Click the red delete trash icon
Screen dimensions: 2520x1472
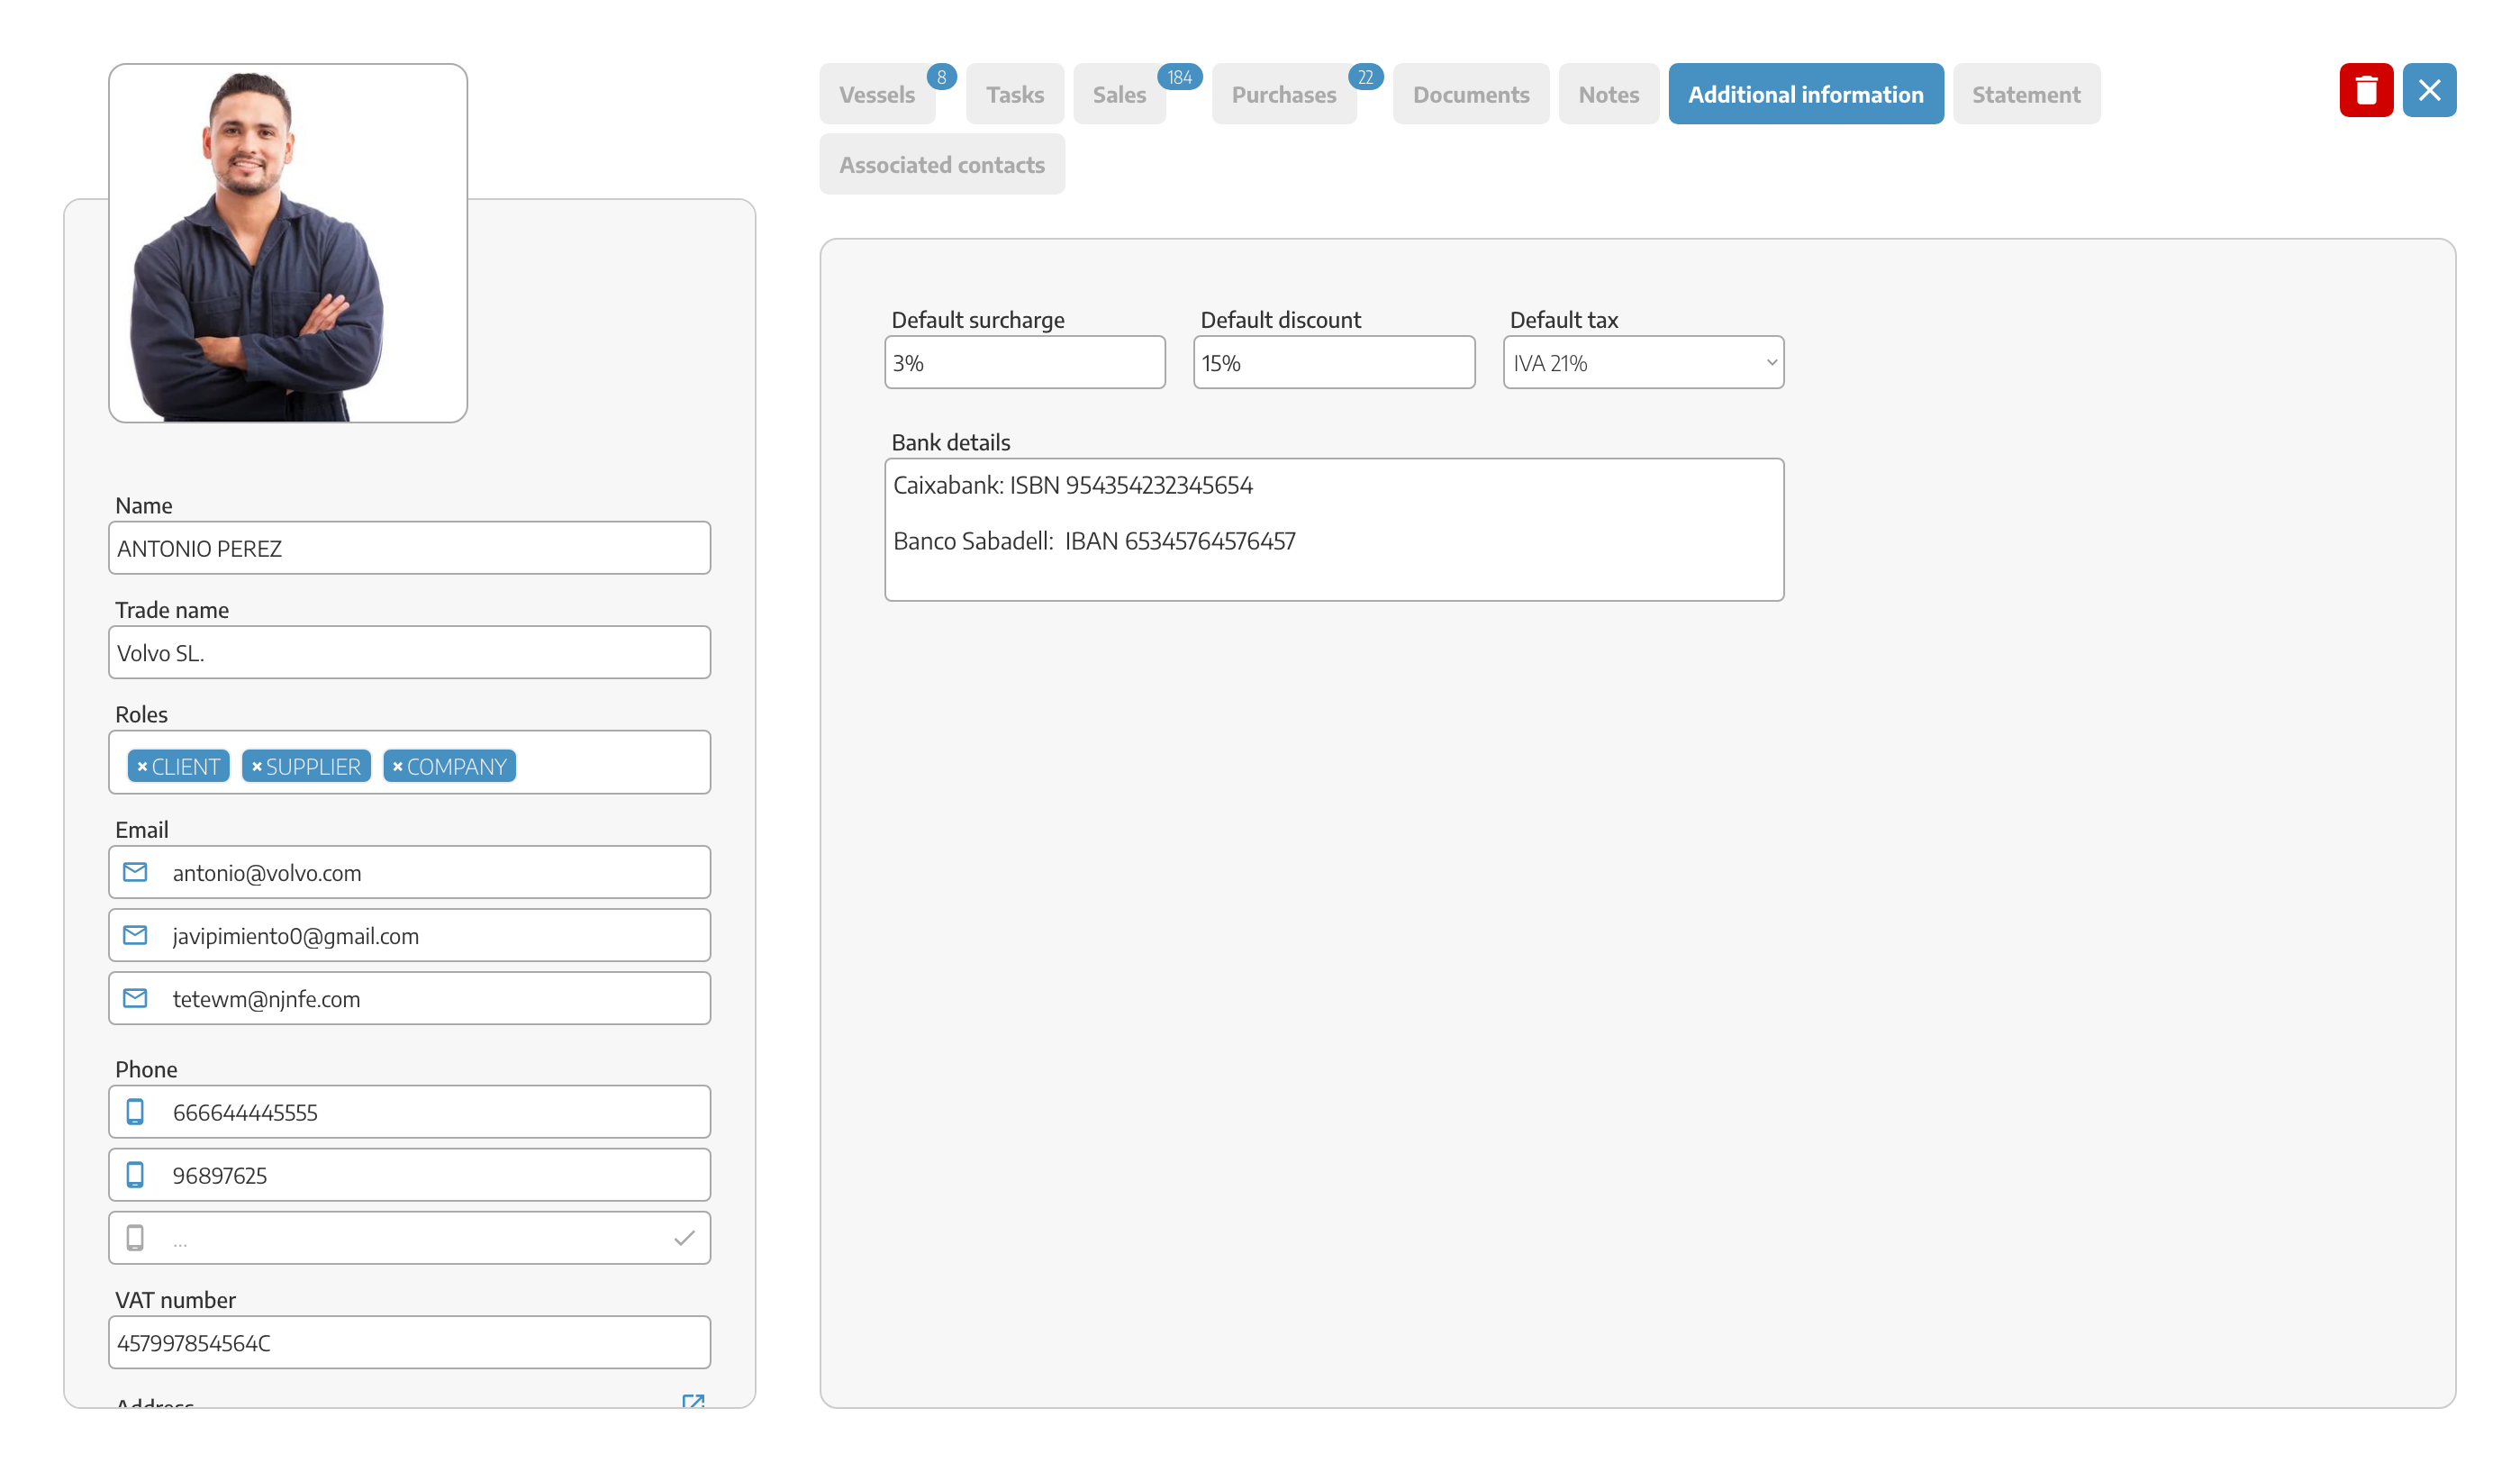[x=2365, y=91]
